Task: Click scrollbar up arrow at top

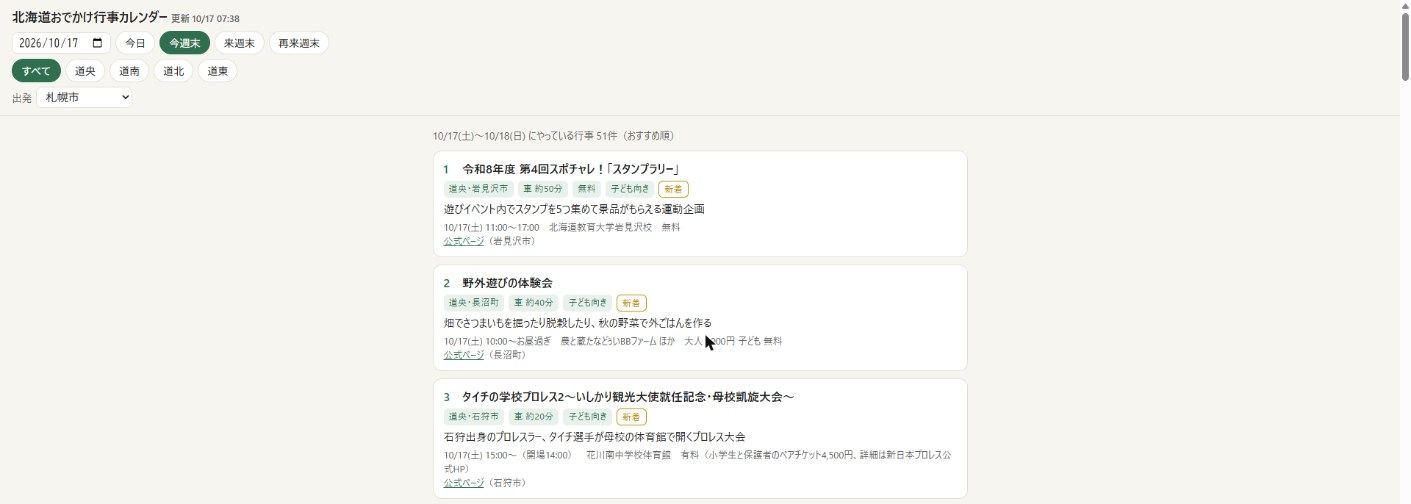Action: click(x=1404, y=5)
